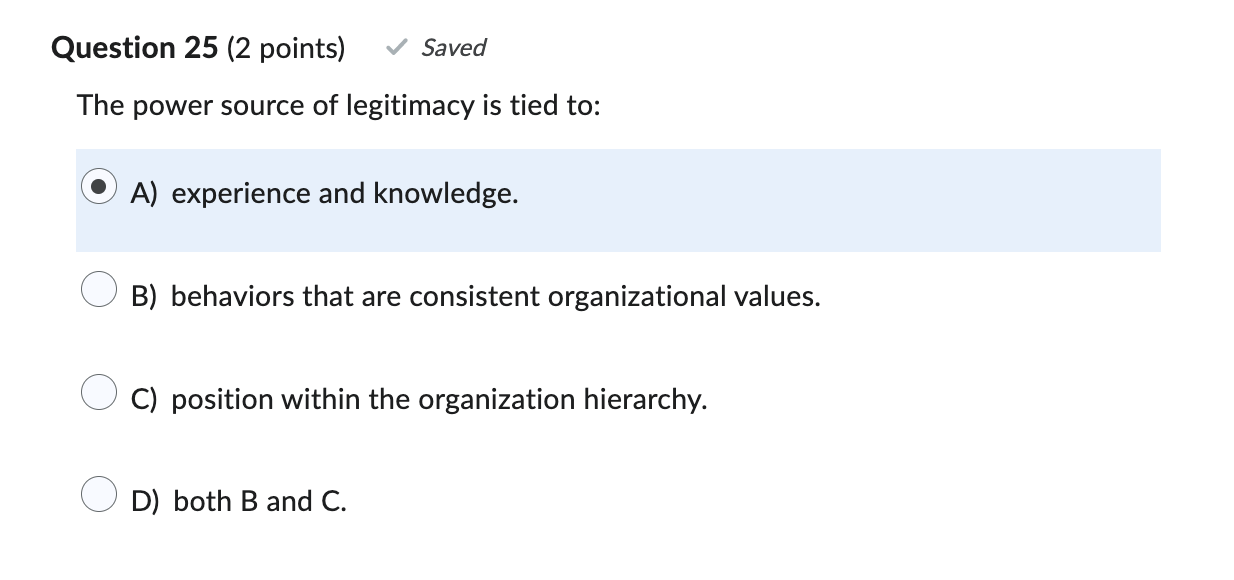Click the letter label 'D)'
The width and height of the screenshot is (1234, 580).
pos(145,501)
